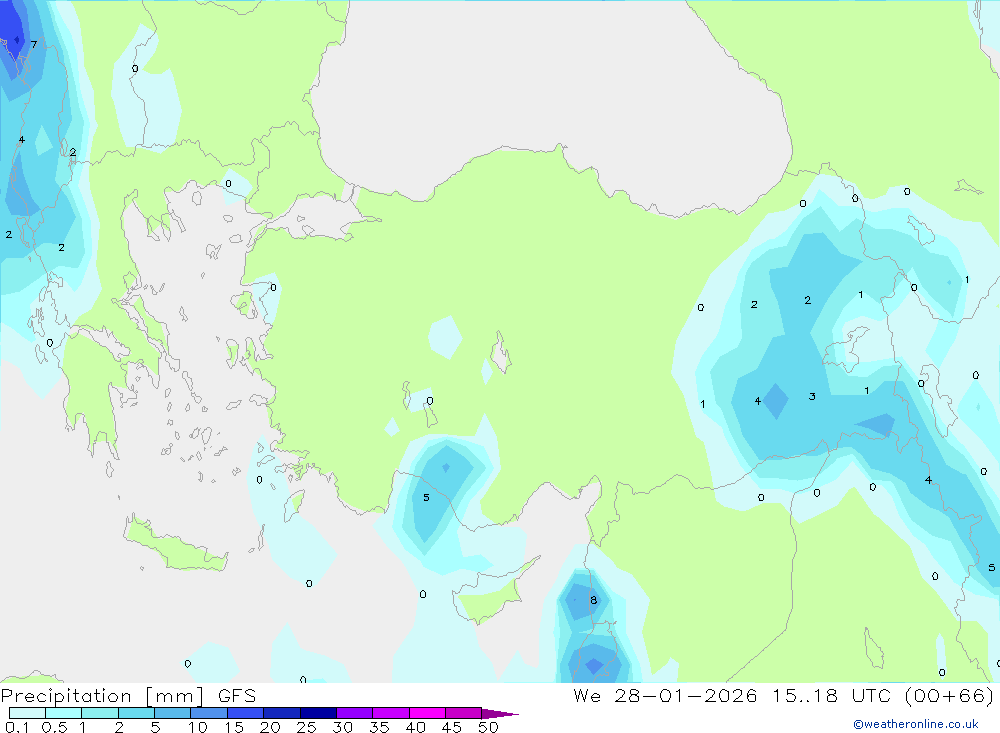Screen dimensions: 1000x733
Task: Click the legend label "0.1"
Action: tap(17, 727)
